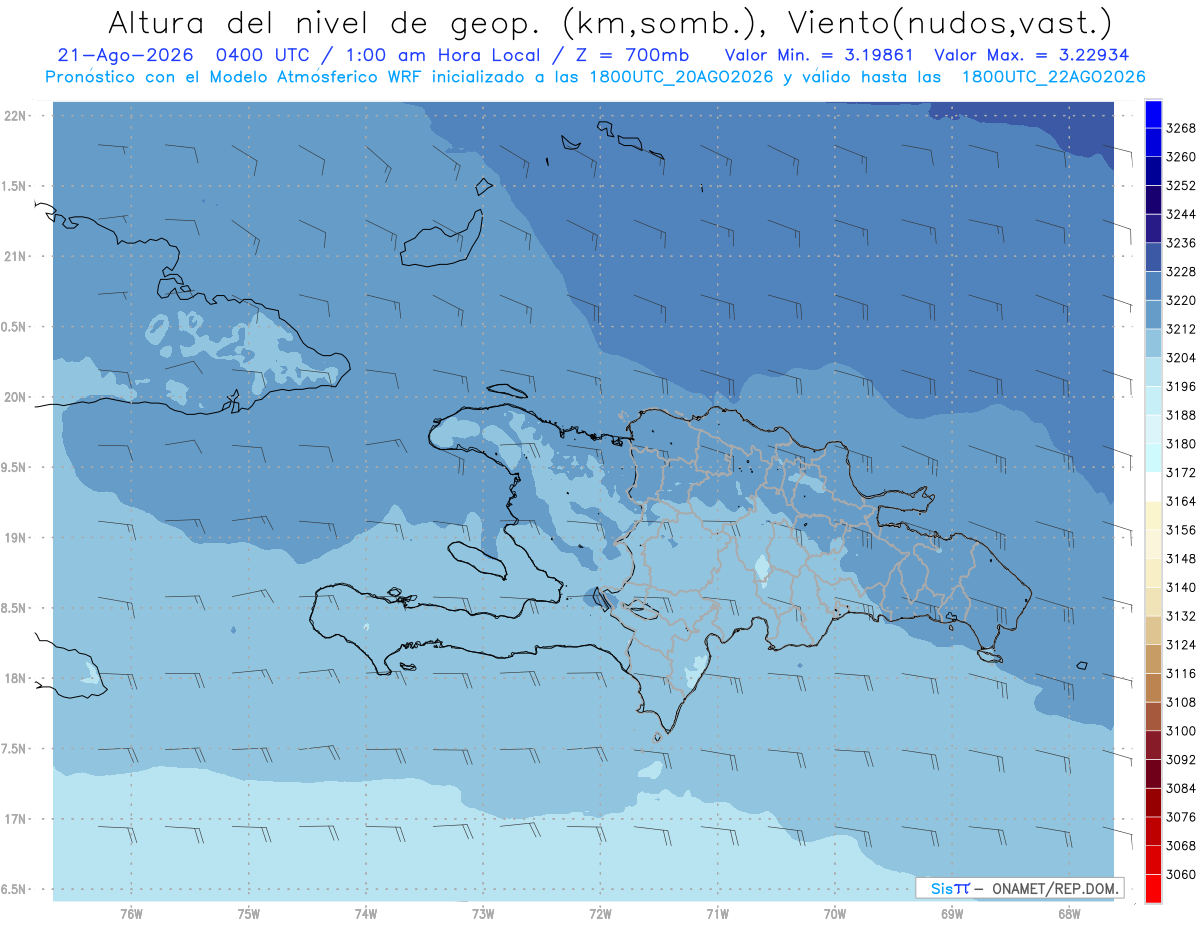Click the '69W' longitude label

pyautogui.click(x=951, y=913)
